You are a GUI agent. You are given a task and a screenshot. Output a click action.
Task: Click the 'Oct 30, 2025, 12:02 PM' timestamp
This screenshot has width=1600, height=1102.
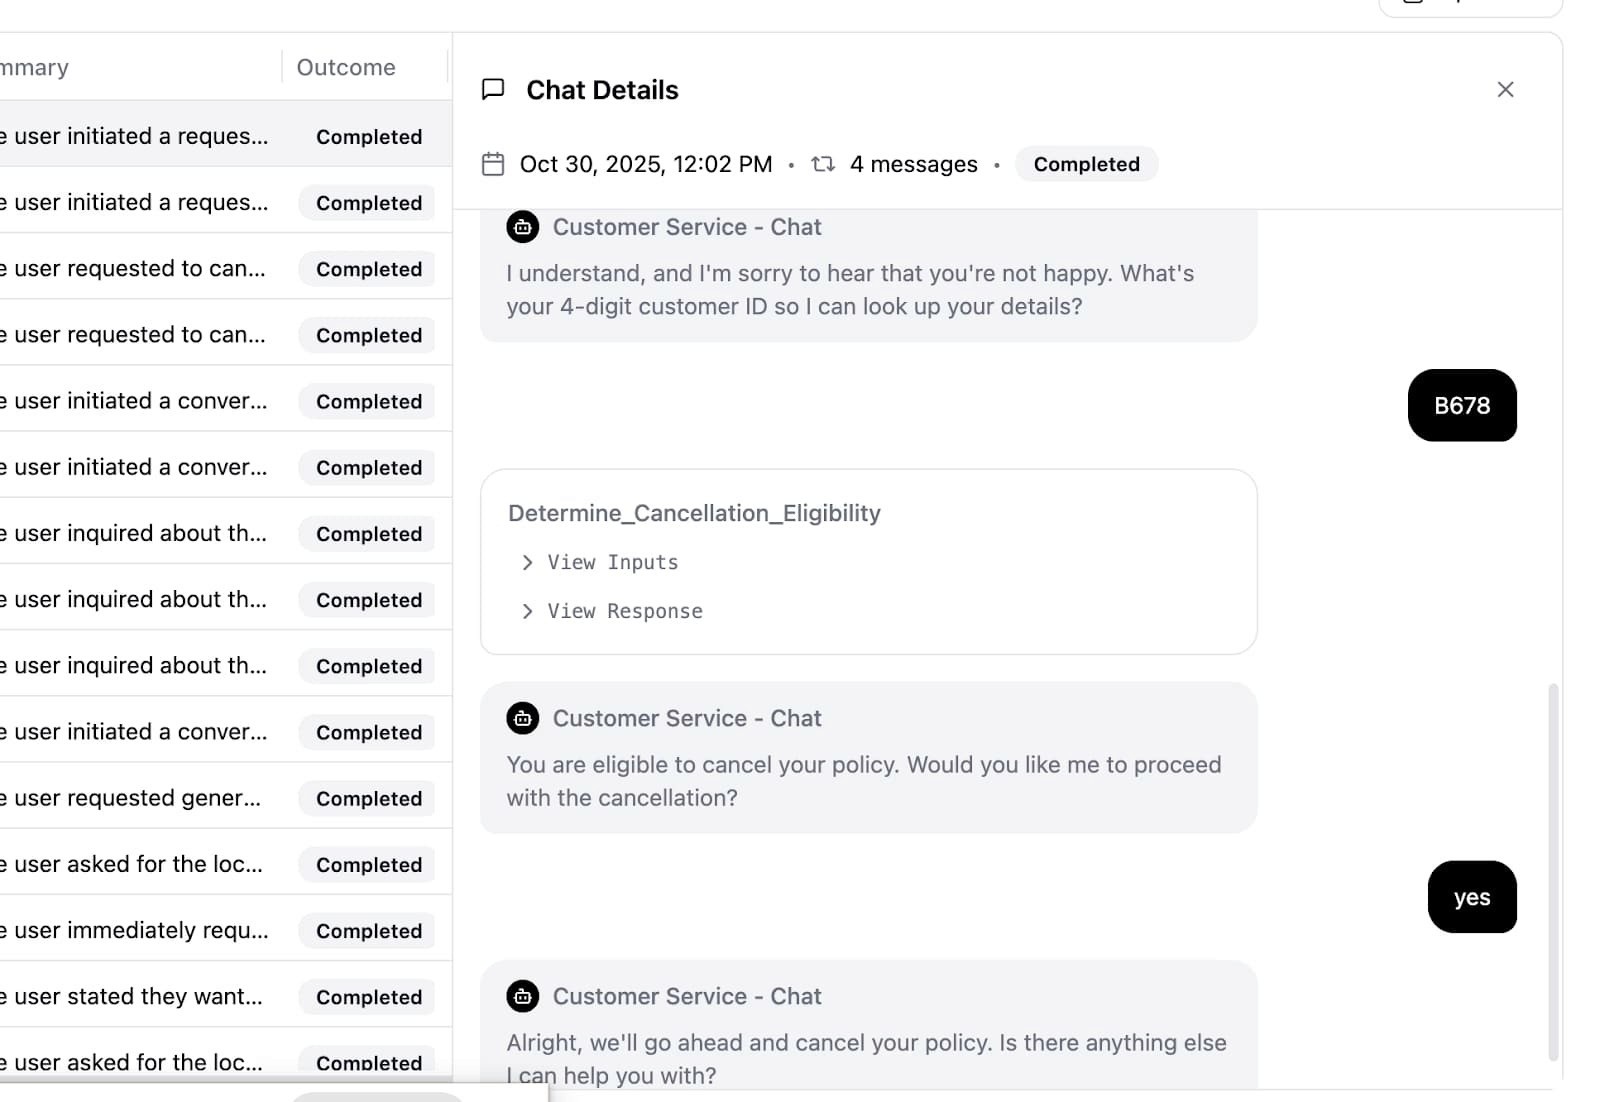pos(646,164)
